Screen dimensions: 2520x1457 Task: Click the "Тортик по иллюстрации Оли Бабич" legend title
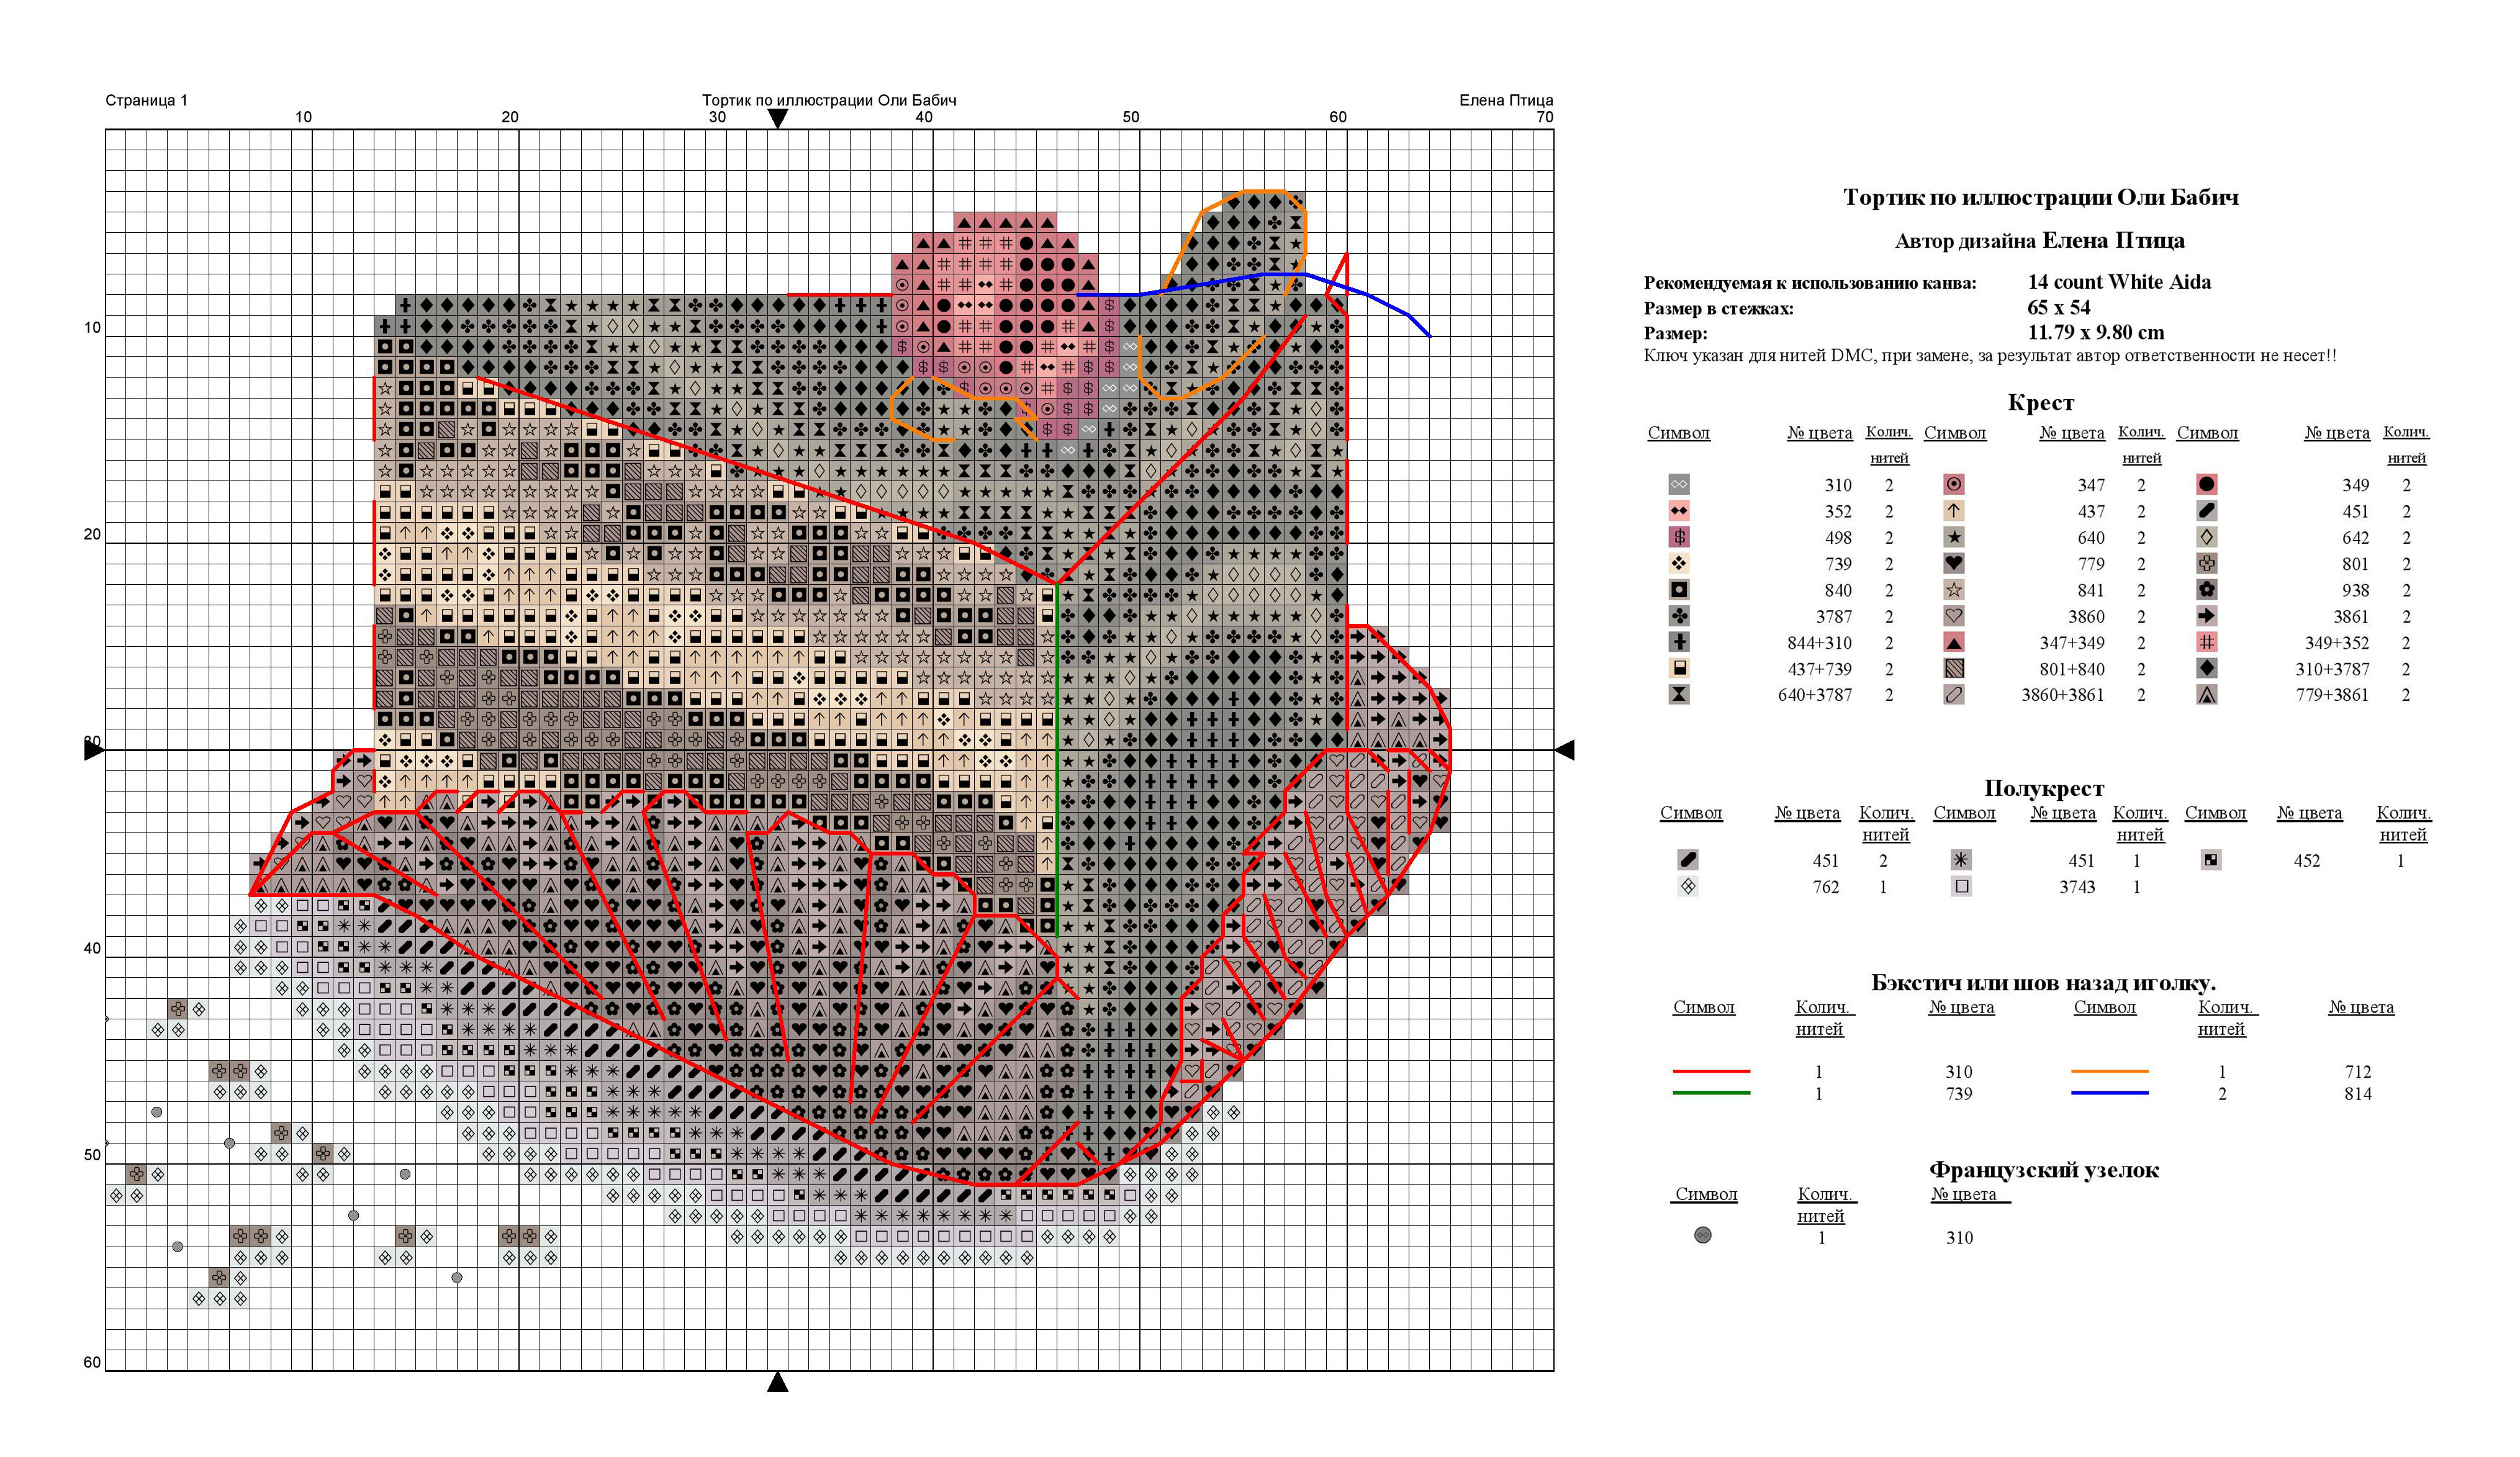click(x=2040, y=197)
